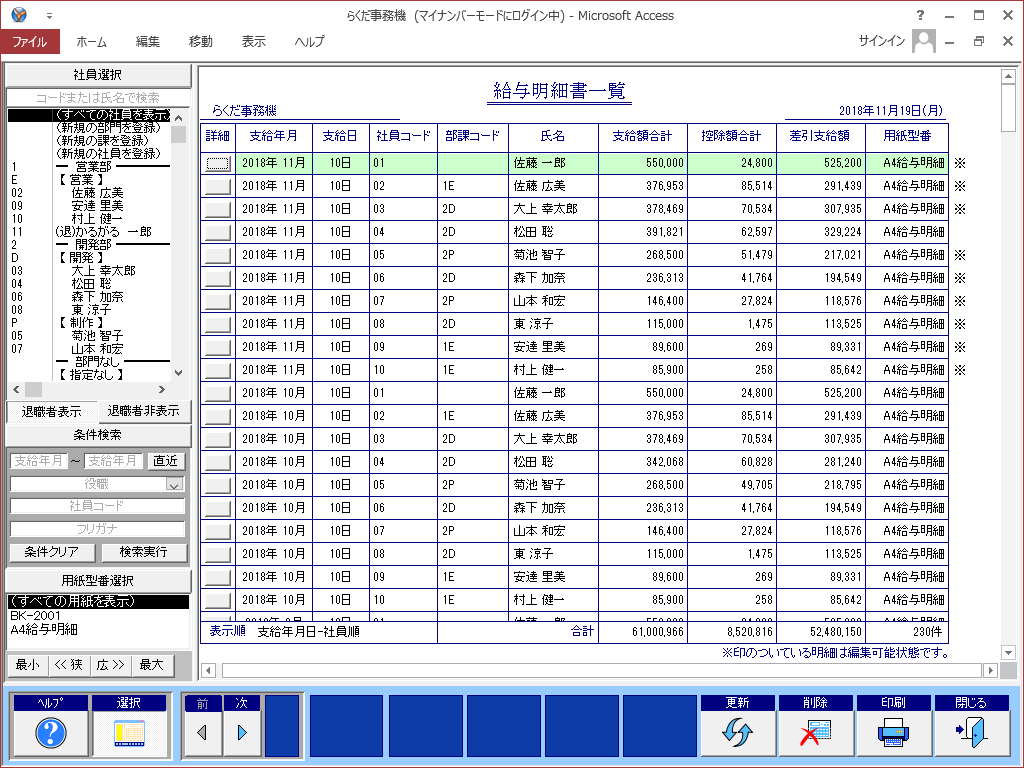Click the 最大 width button
The height and width of the screenshot is (768, 1024).
(x=152, y=665)
